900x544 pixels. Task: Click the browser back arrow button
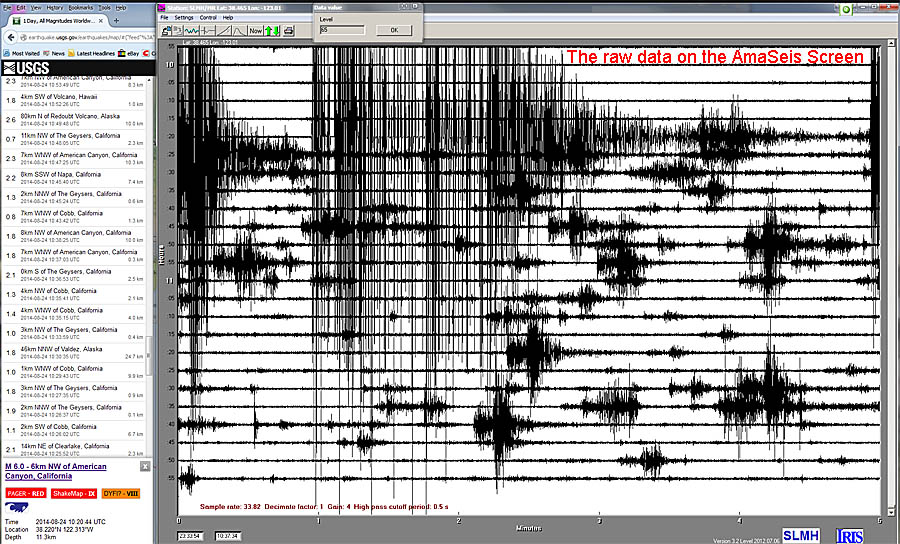(x=10, y=37)
